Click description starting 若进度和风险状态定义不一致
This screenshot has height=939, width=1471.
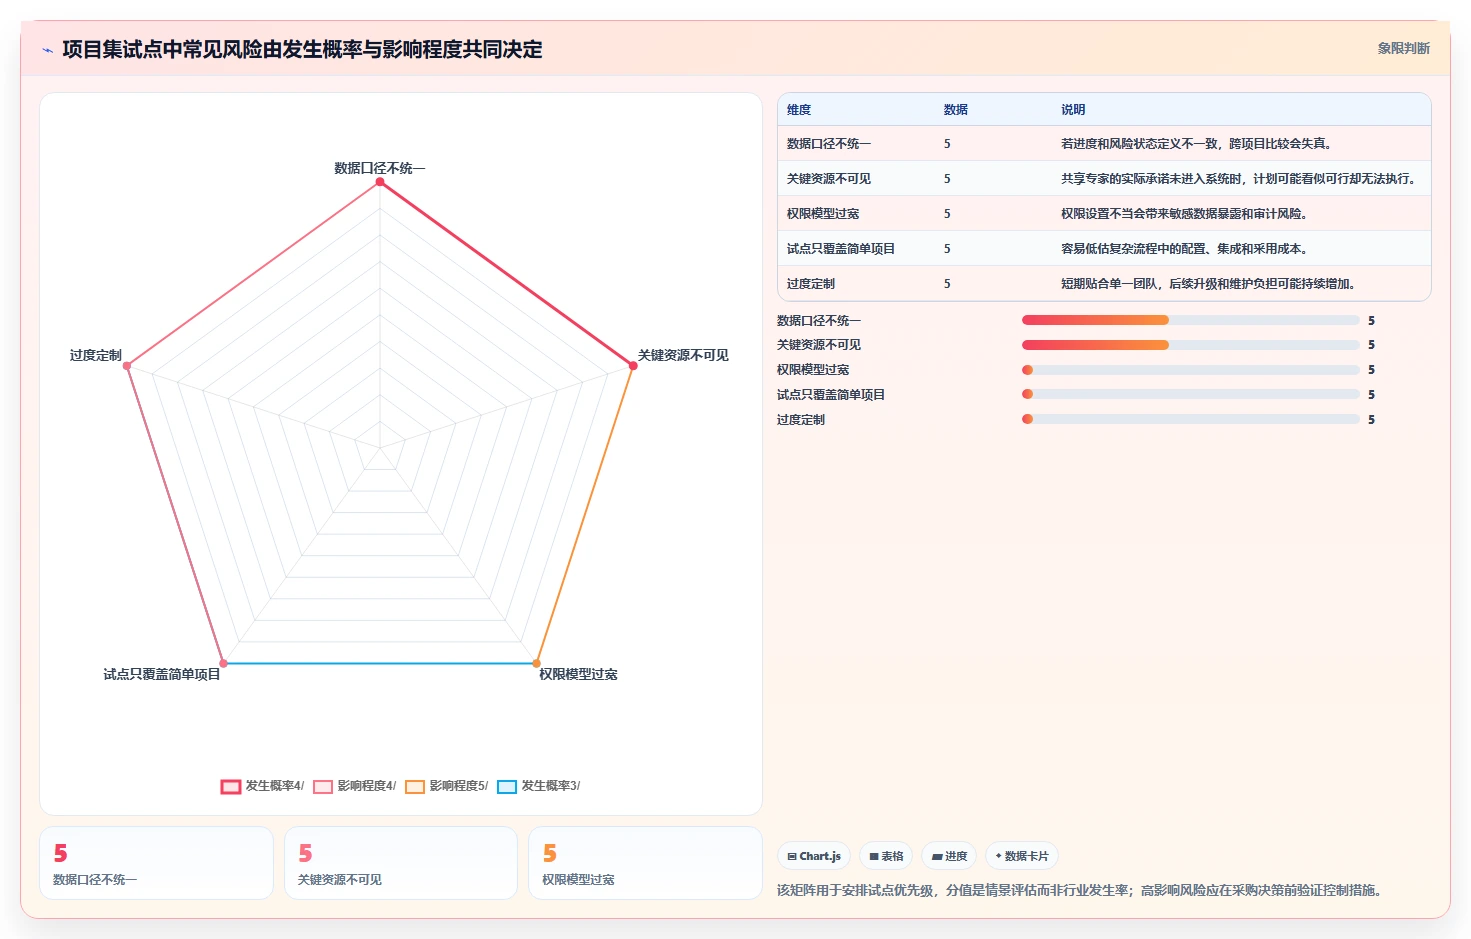(x=1198, y=144)
